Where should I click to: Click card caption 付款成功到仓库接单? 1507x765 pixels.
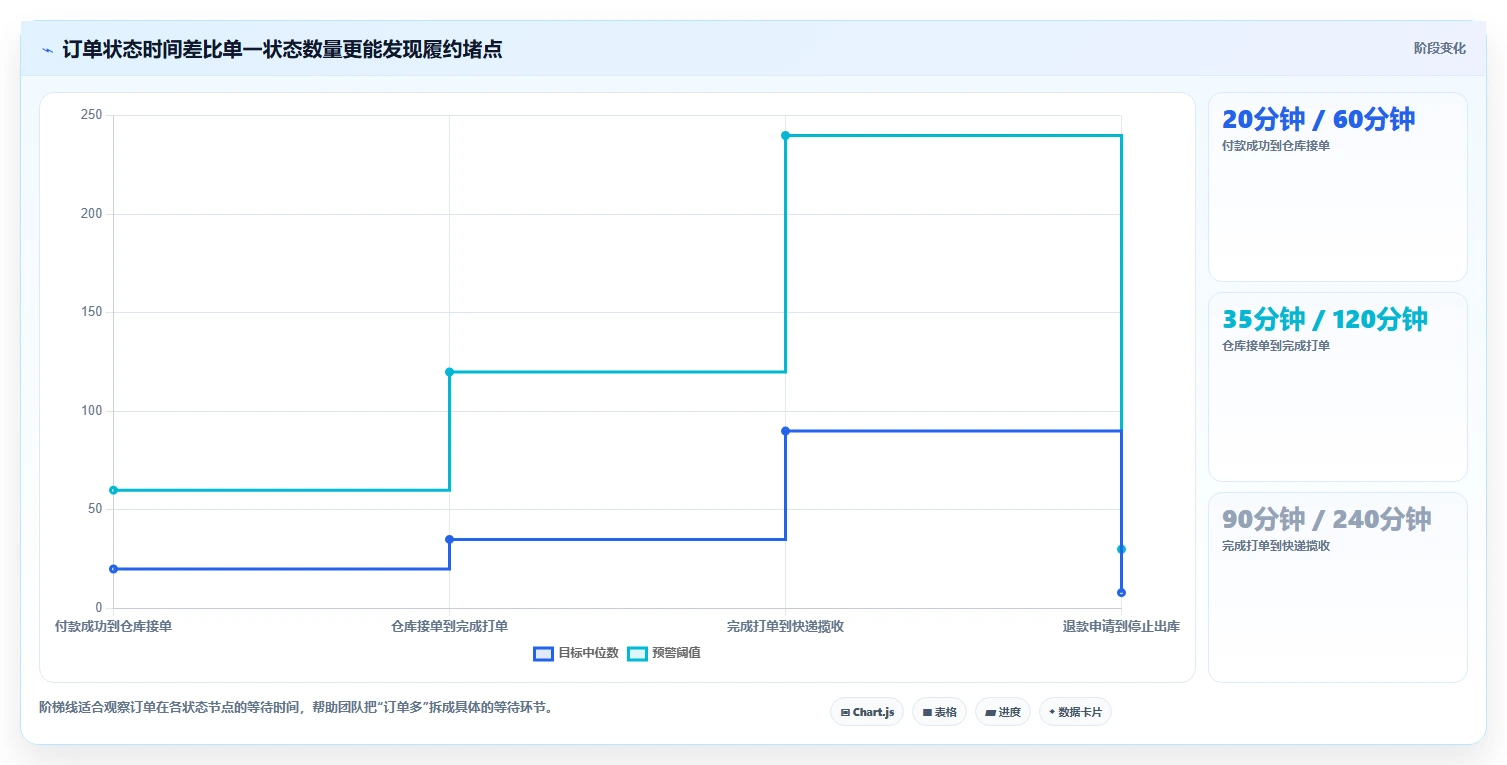coord(1276,146)
